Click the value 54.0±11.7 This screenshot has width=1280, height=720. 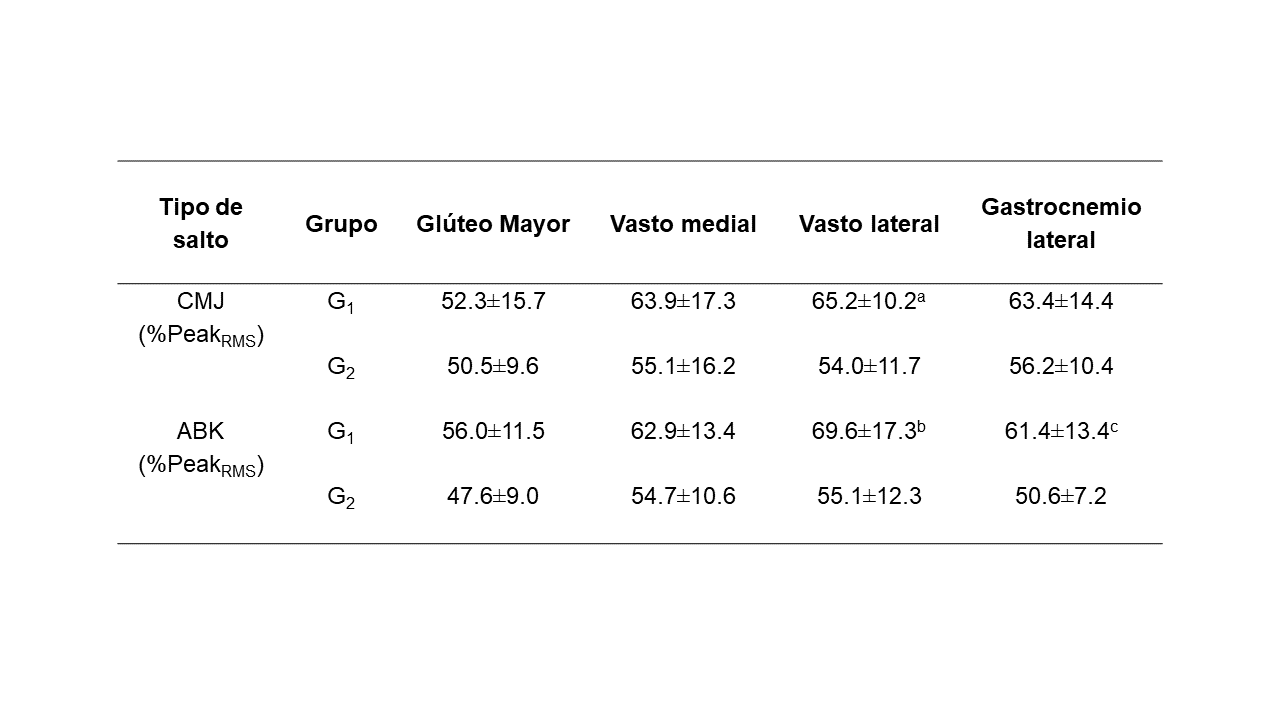869,366
